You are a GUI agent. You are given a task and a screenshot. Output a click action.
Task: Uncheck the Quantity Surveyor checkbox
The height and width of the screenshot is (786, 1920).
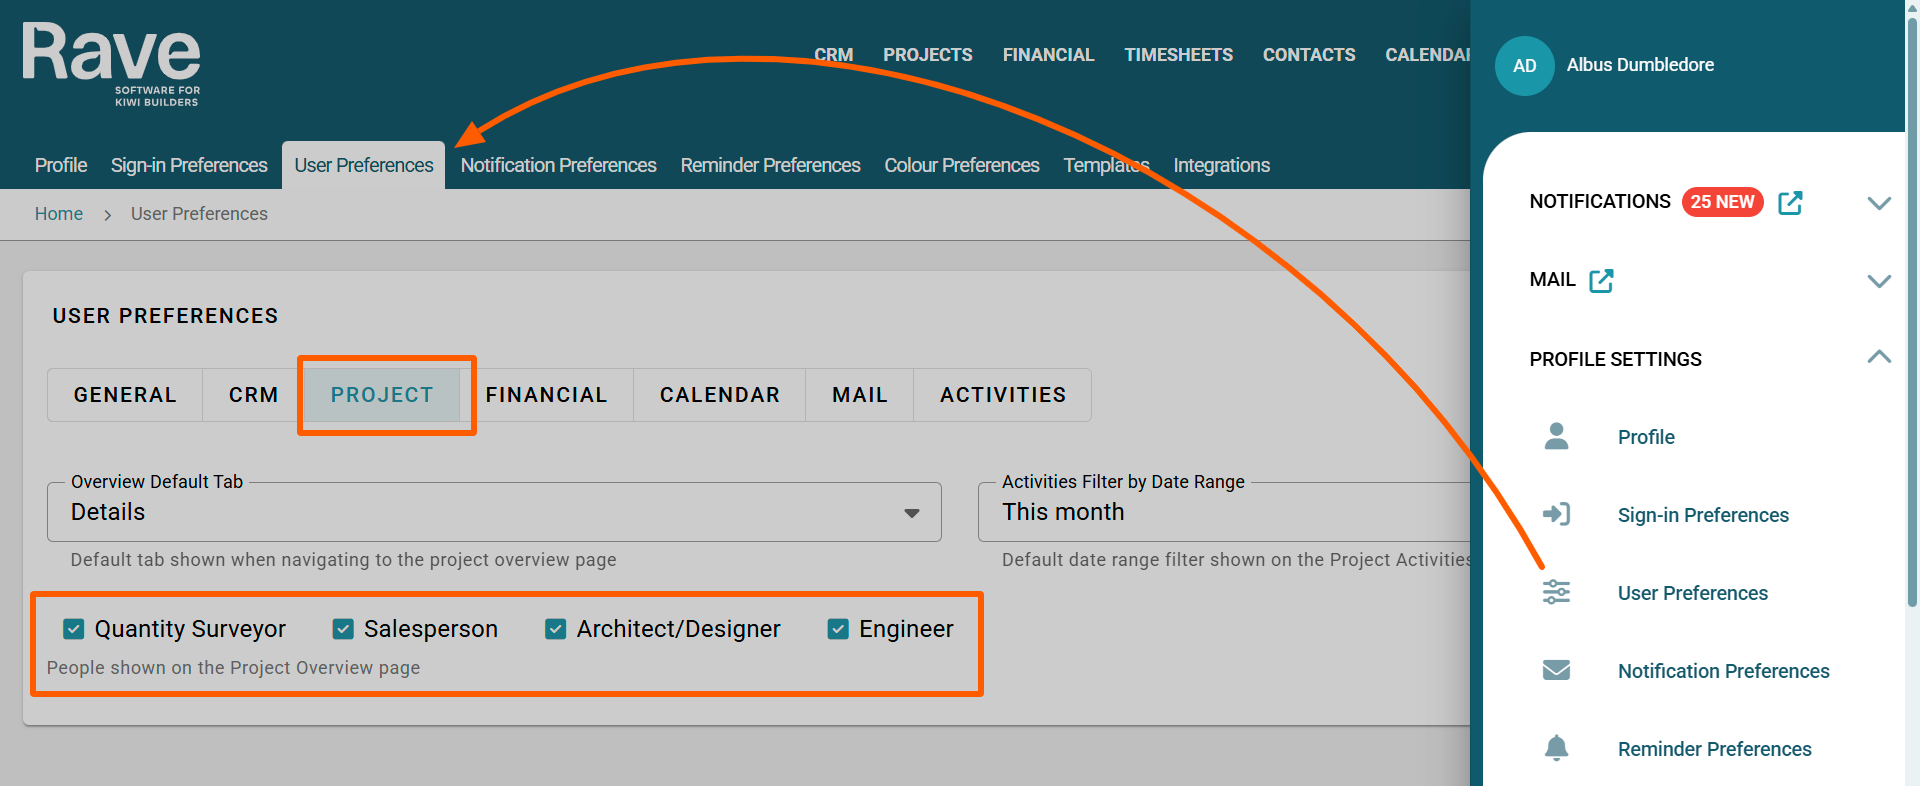pyautogui.click(x=73, y=629)
